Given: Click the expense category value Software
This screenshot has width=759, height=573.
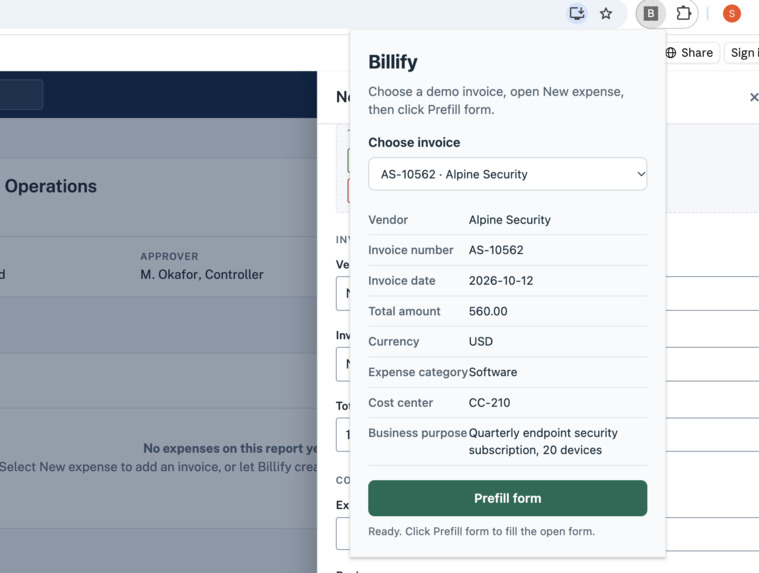Looking at the screenshot, I should (492, 372).
